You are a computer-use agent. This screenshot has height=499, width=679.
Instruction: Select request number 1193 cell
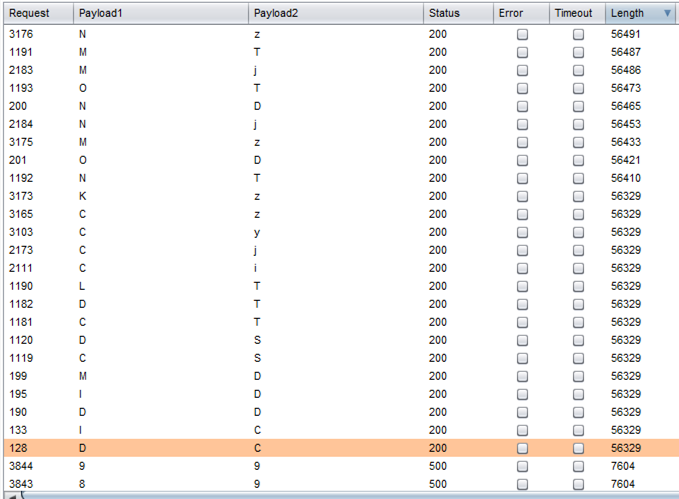point(21,88)
